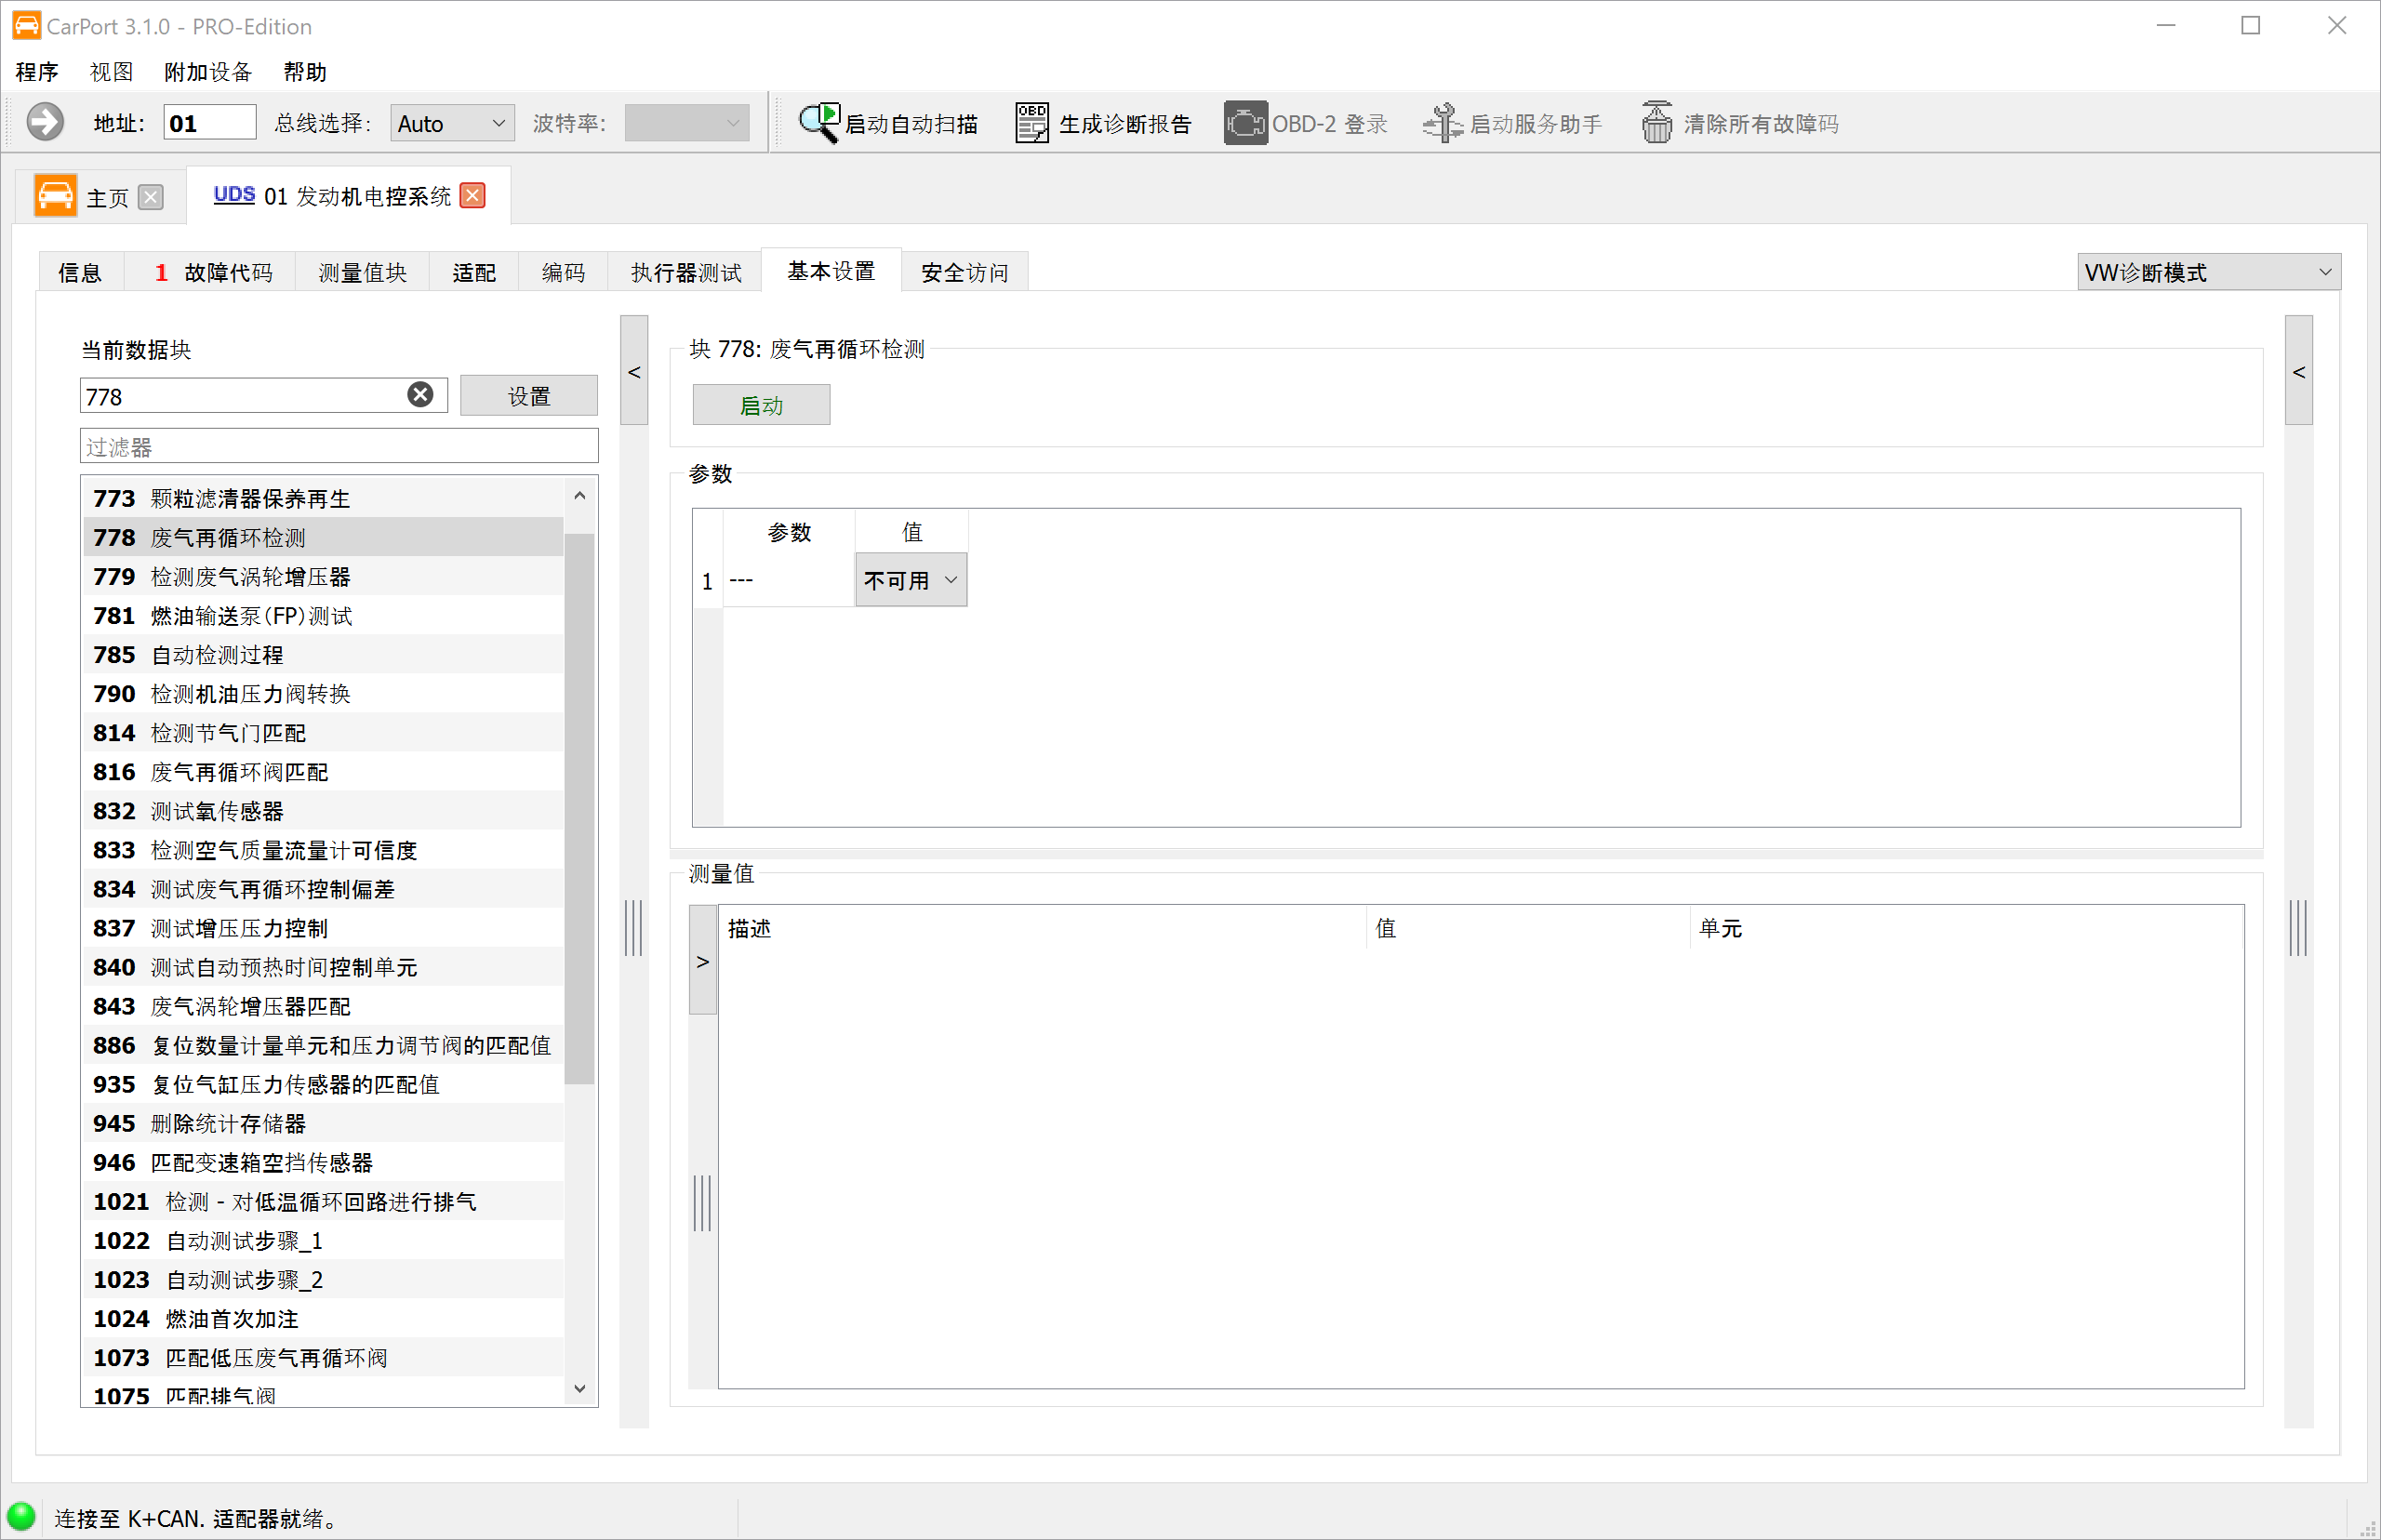Image resolution: width=2381 pixels, height=1540 pixels.
Task: Select block 1022 自动测试步骤_1
Action: pos(323,1239)
